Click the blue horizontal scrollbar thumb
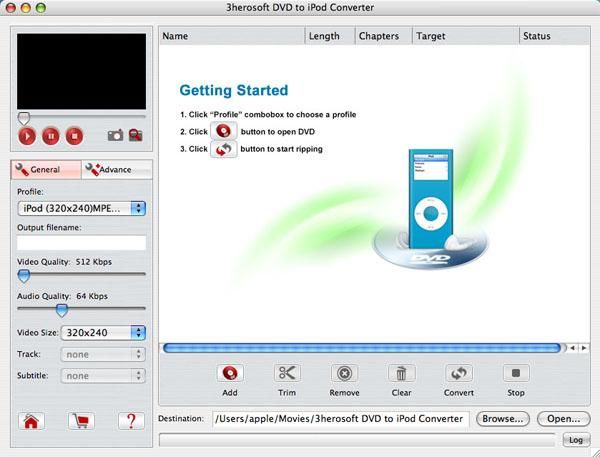Image resolution: width=600 pixels, height=457 pixels. click(362, 348)
